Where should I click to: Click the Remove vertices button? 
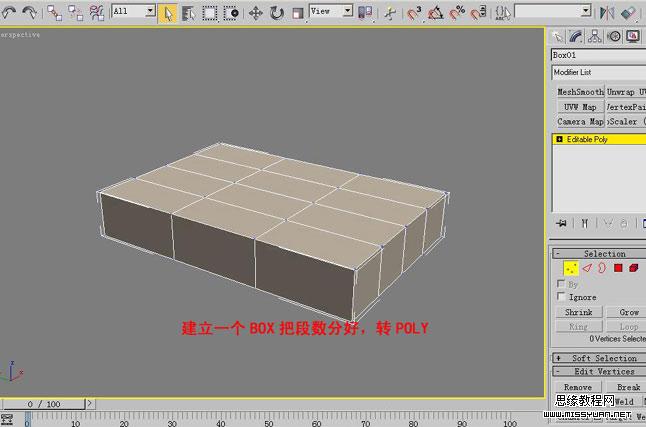tap(578, 387)
